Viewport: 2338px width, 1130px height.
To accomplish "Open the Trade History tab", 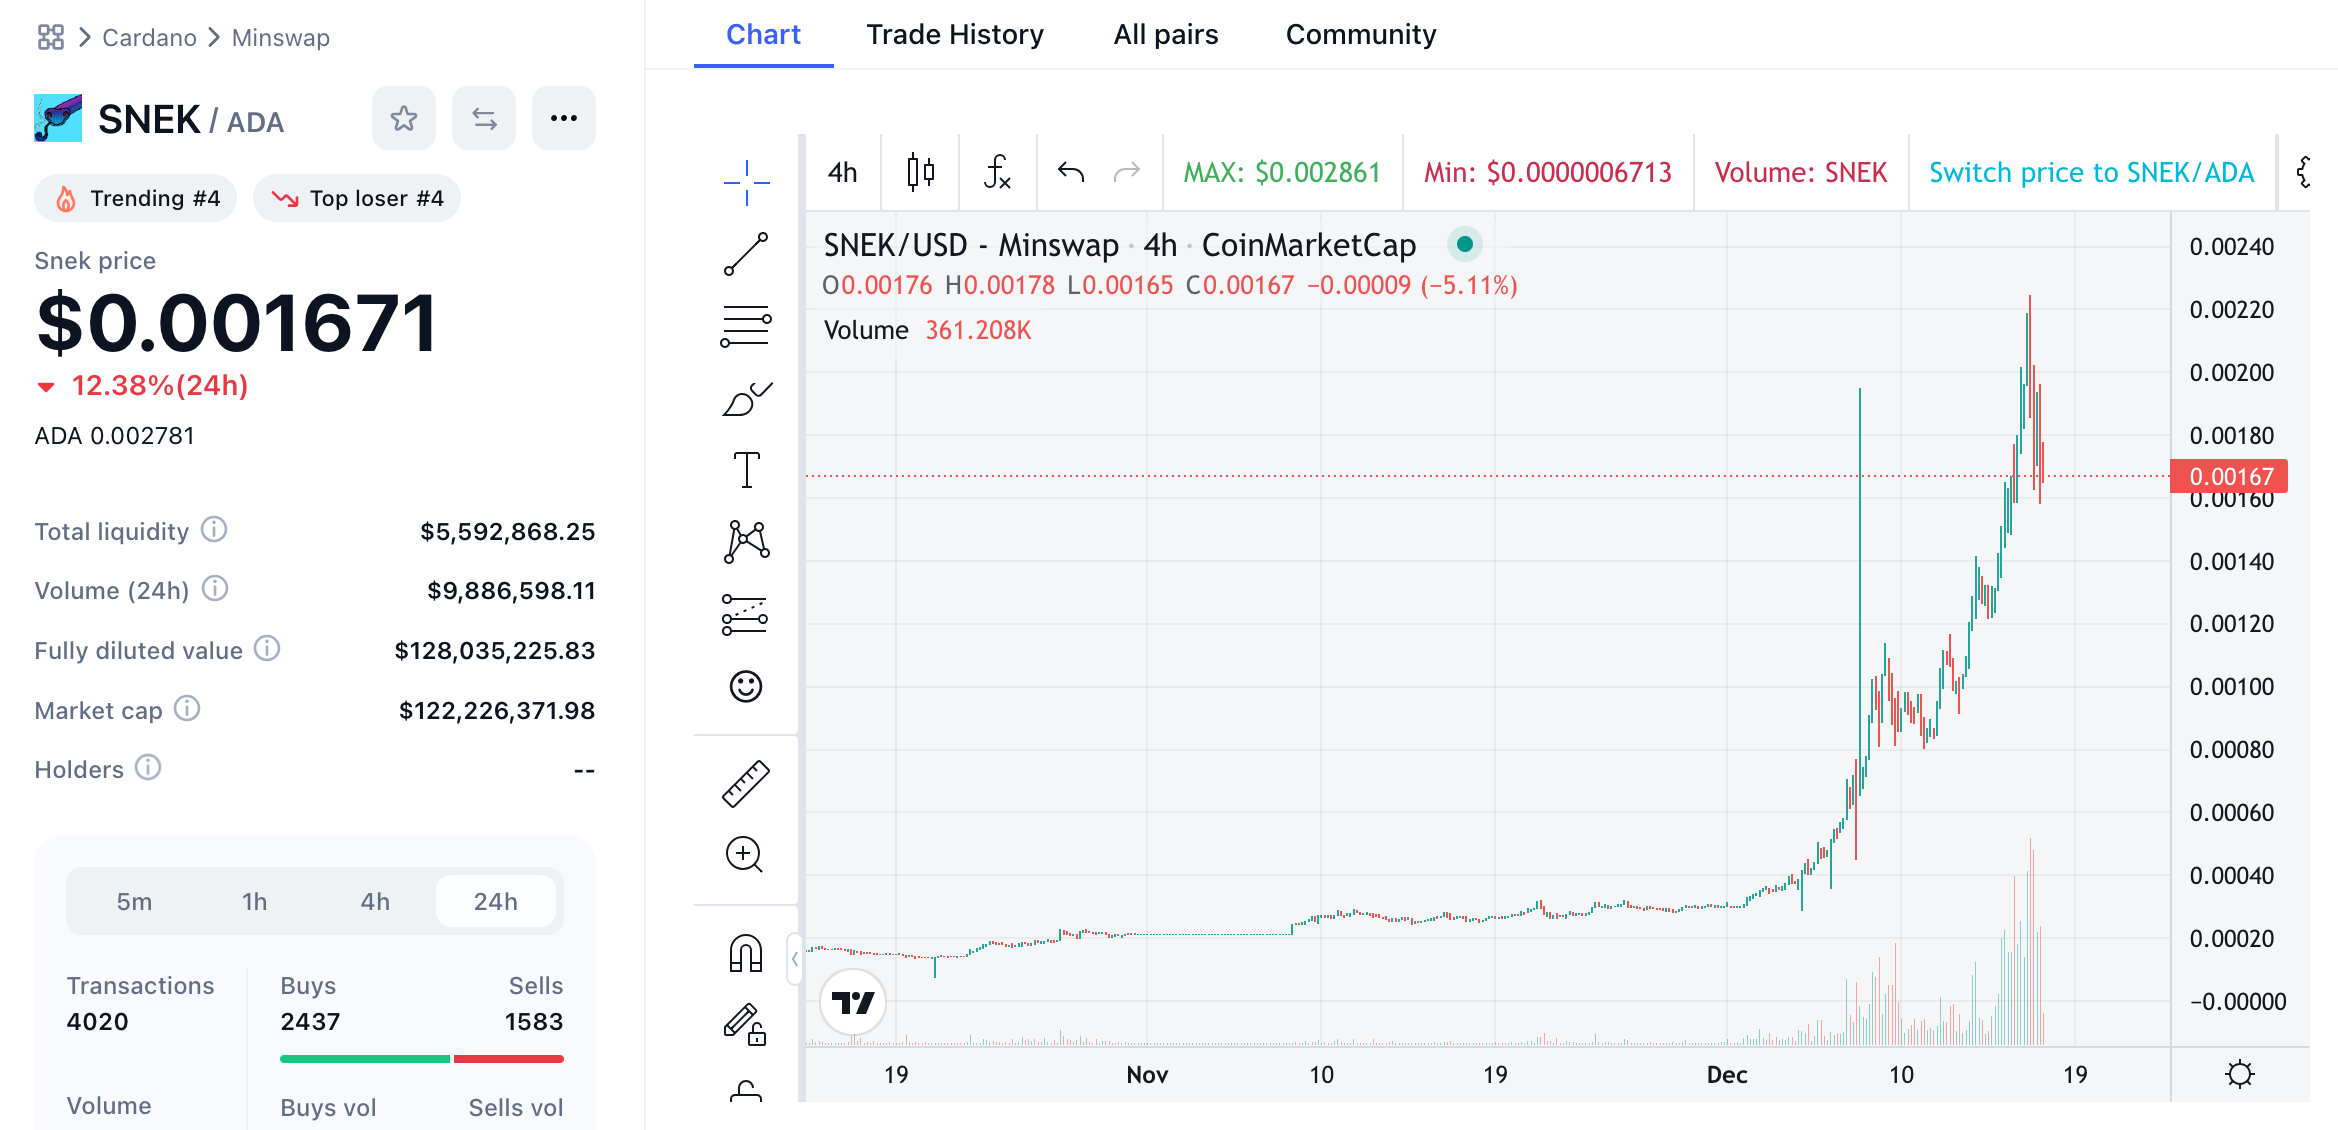I will pos(955,34).
